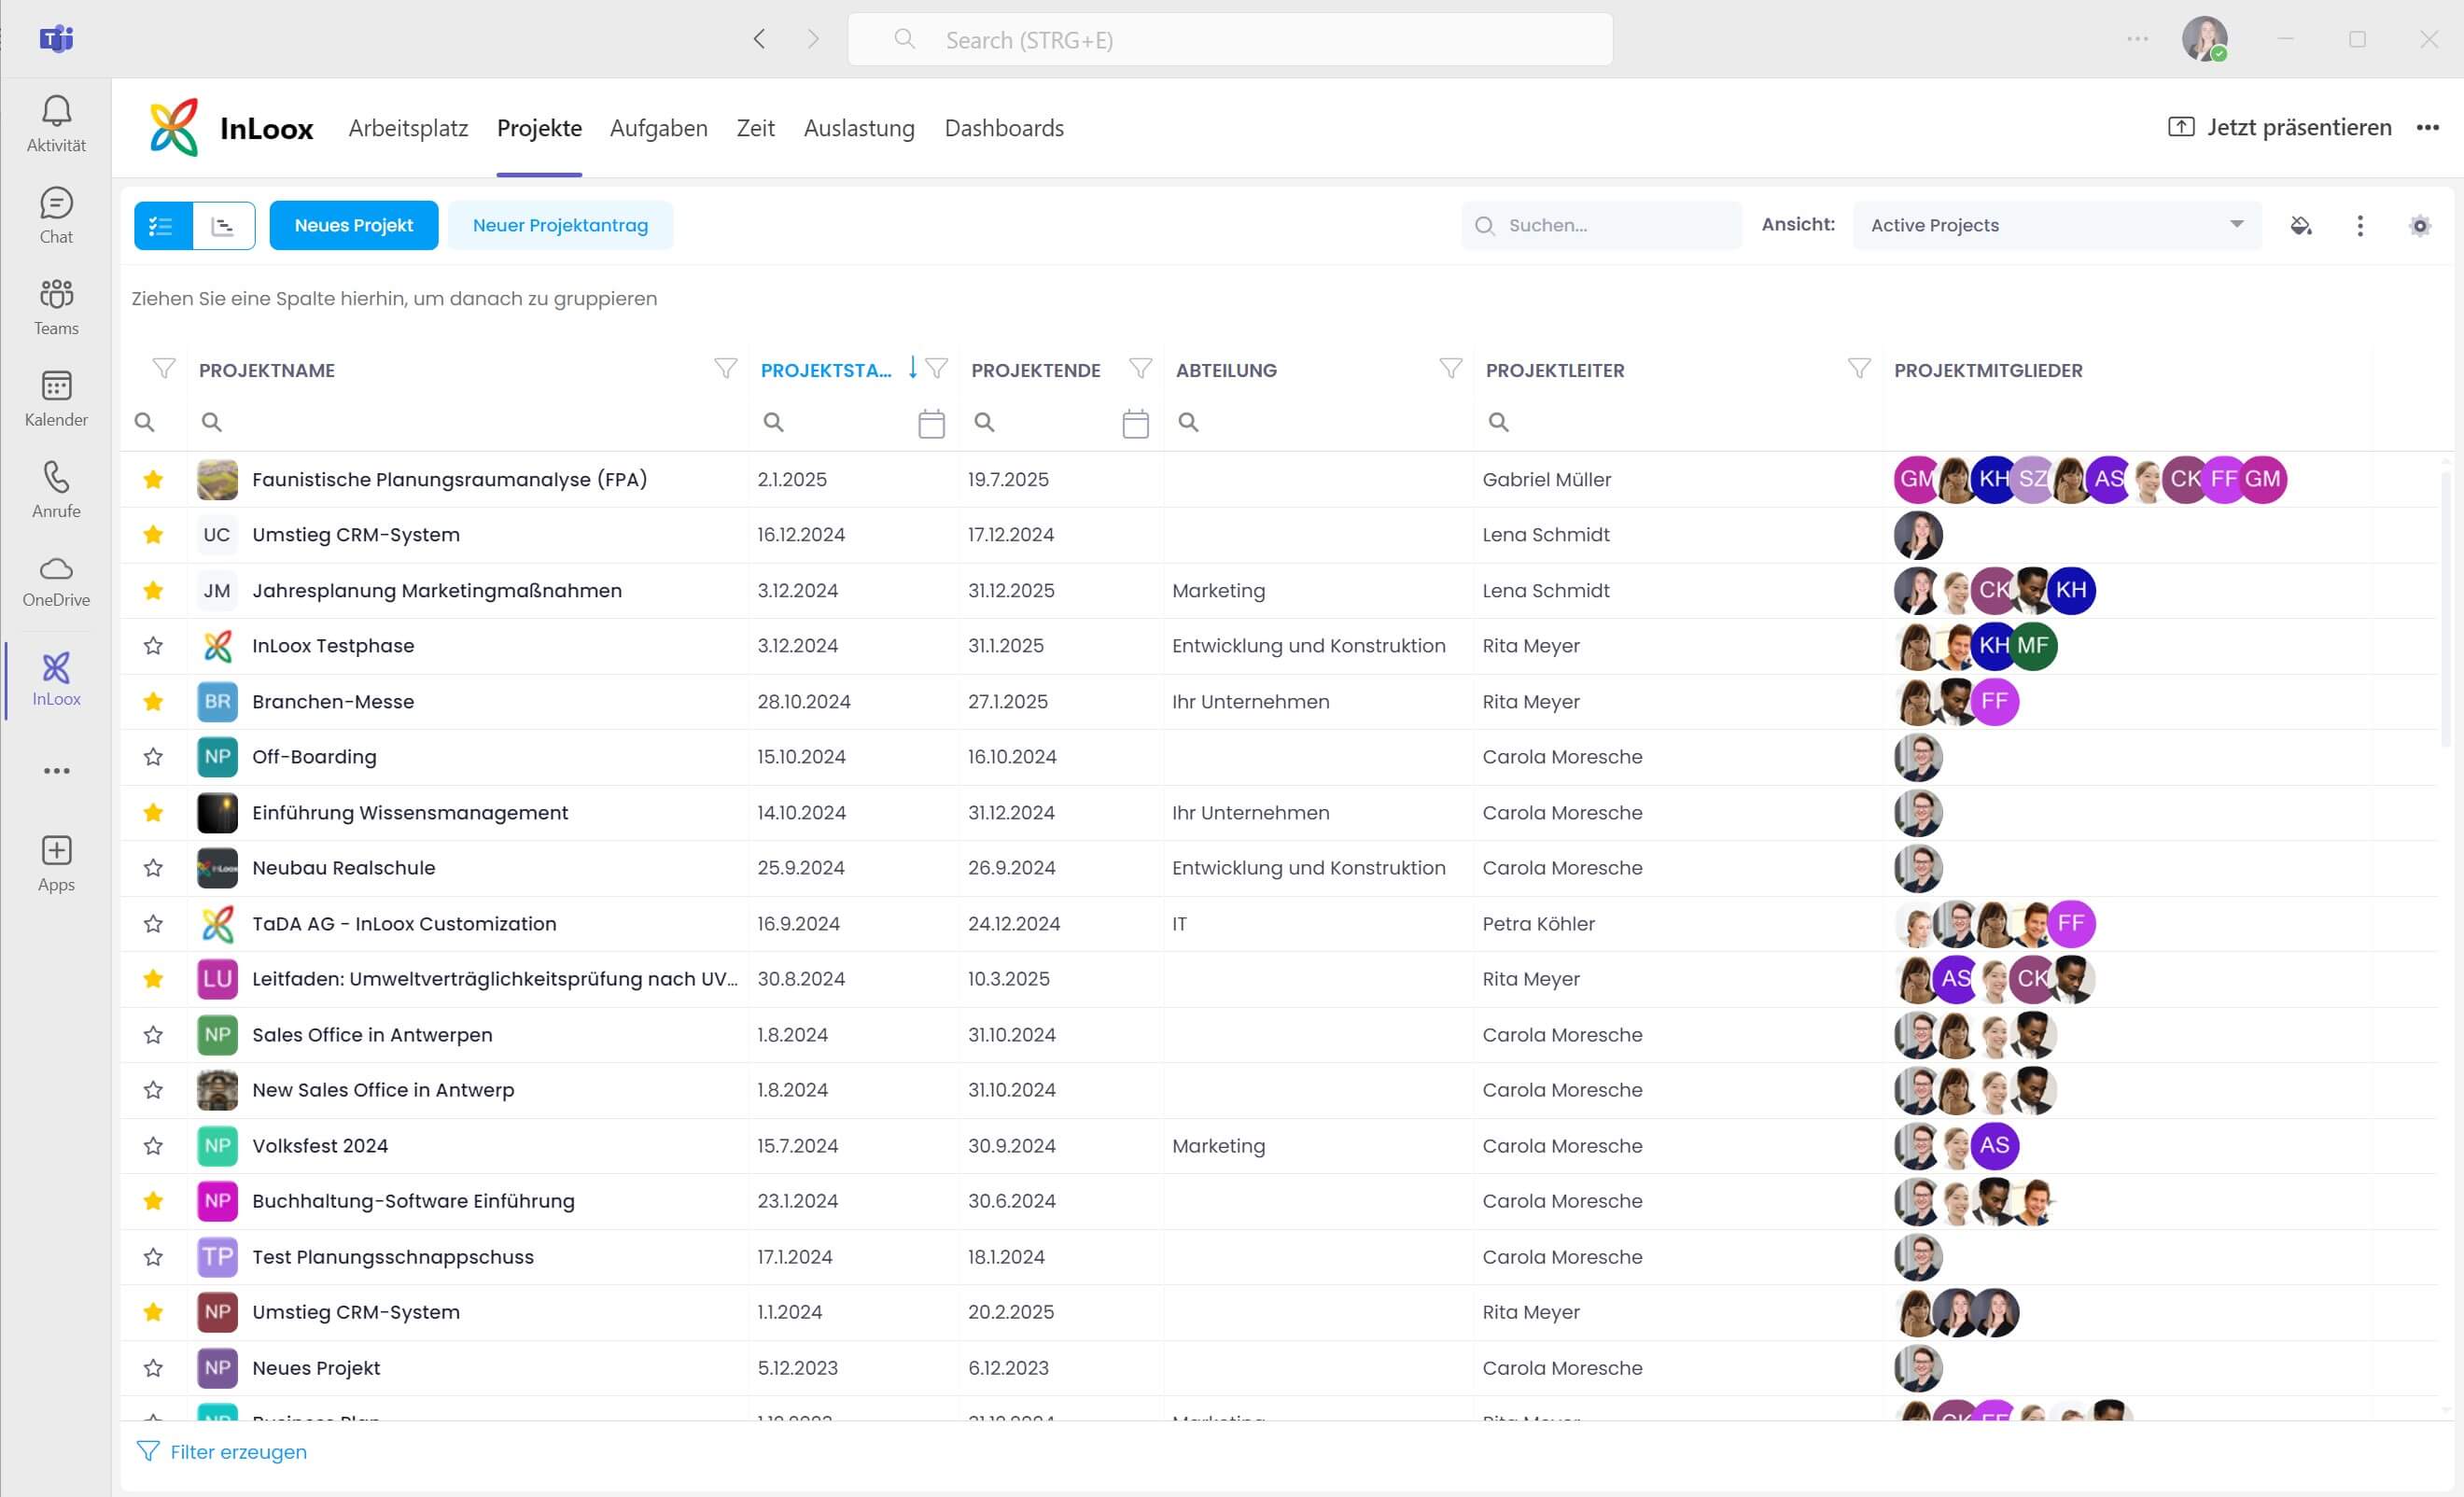Unstar Faunistische Planungsraumanalyse (FPA) project
Image resolution: width=2464 pixels, height=1497 pixels.
point(153,479)
